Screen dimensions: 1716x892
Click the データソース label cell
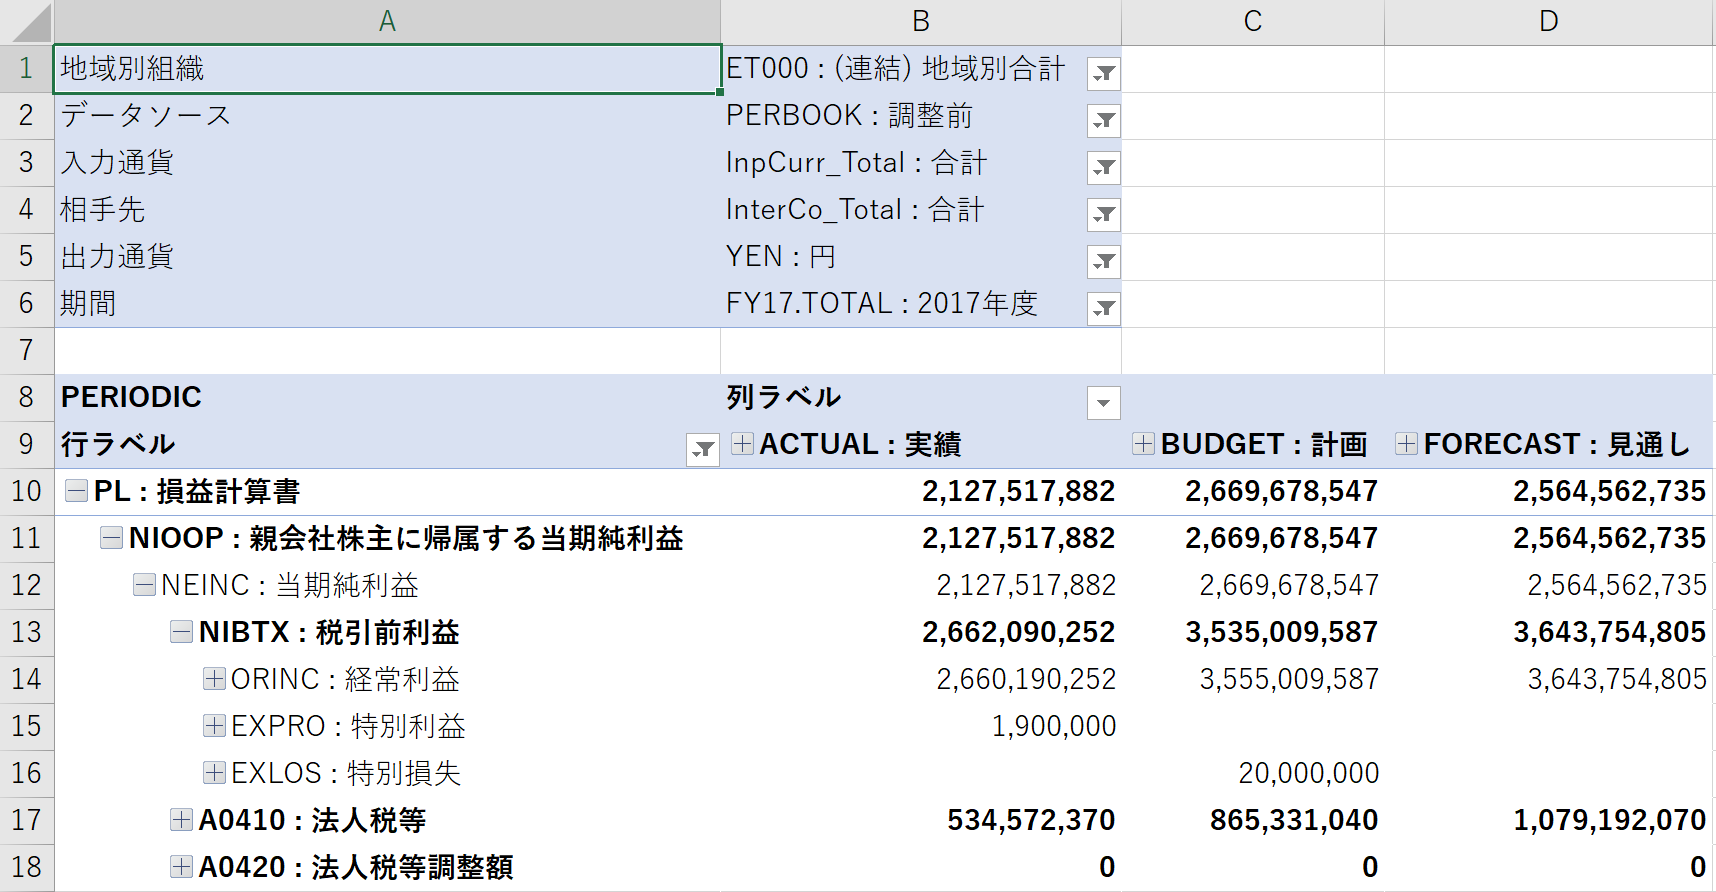(387, 116)
